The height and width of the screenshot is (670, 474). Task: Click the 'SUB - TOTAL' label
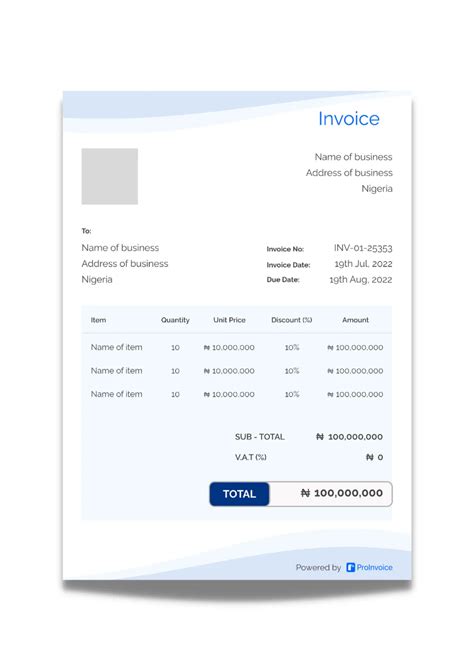[259, 437]
